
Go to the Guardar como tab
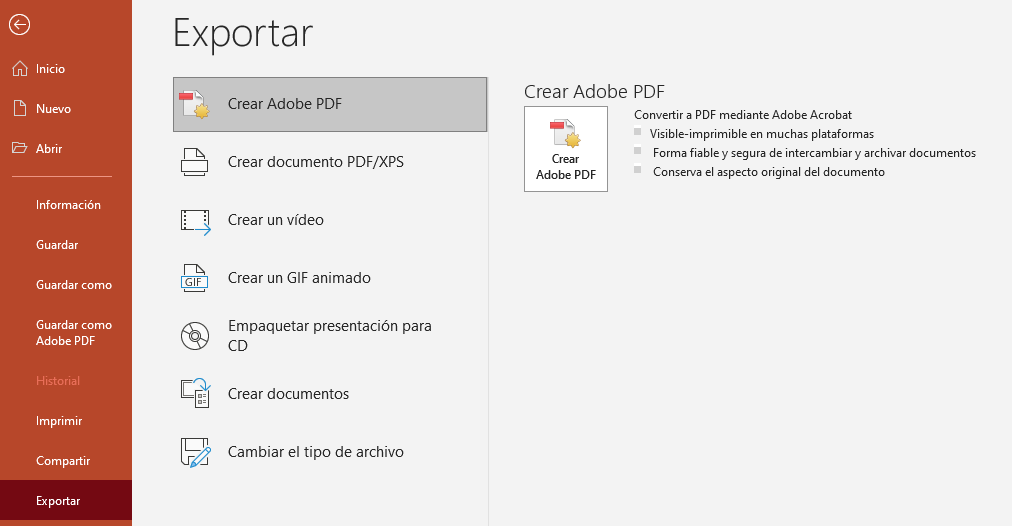click(74, 285)
